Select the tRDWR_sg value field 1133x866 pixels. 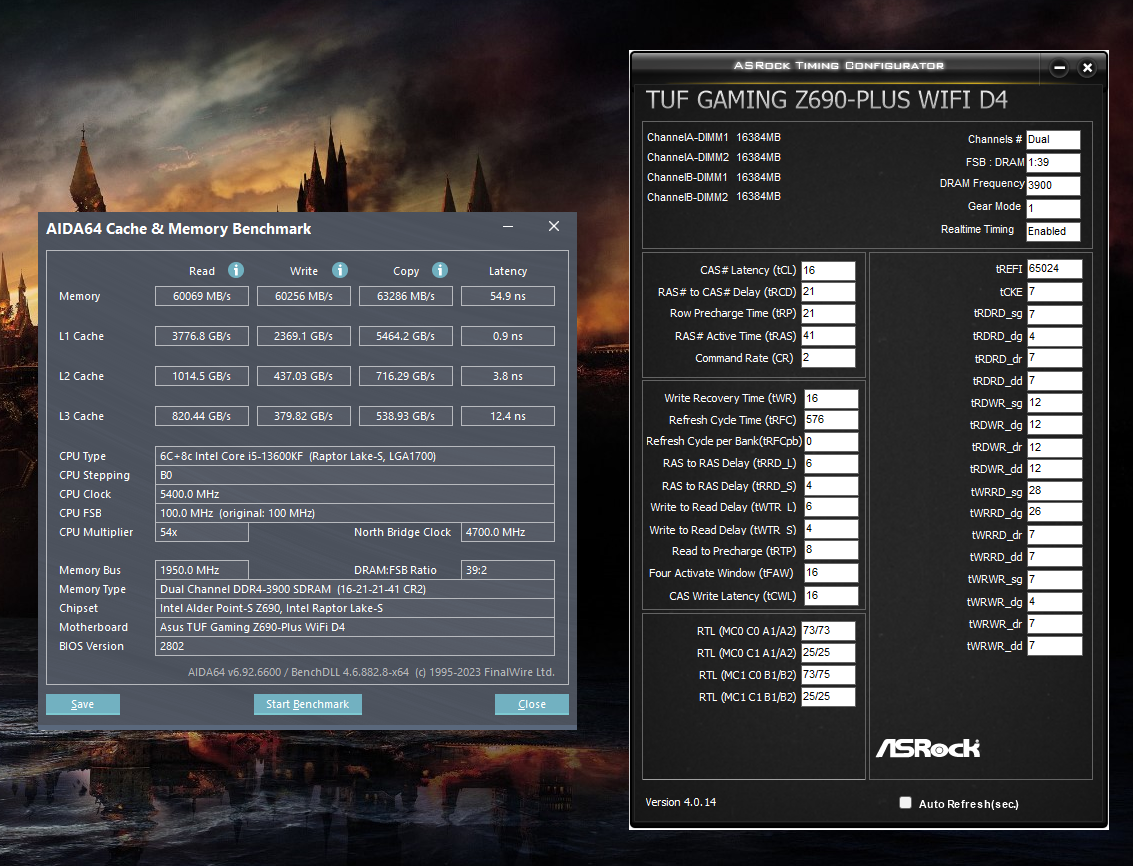tap(1055, 403)
